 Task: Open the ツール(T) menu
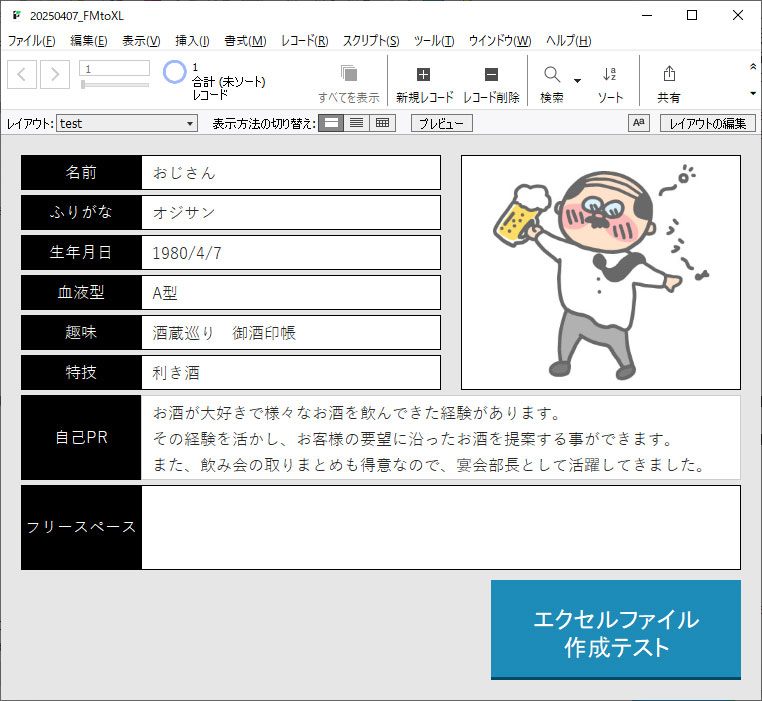pos(434,41)
